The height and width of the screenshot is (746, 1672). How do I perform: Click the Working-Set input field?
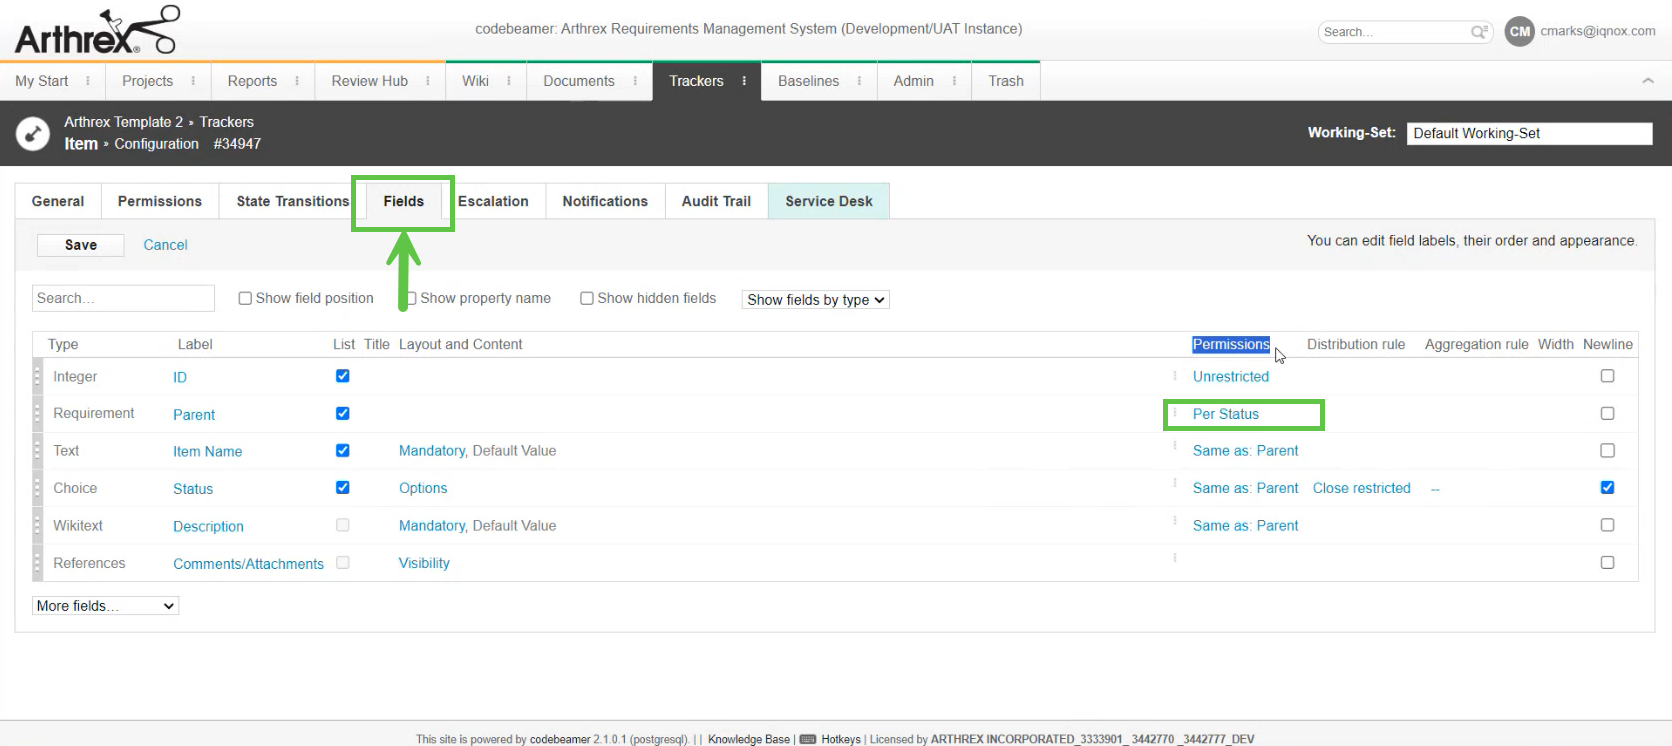pyautogui.click(x=1528, y=133)
